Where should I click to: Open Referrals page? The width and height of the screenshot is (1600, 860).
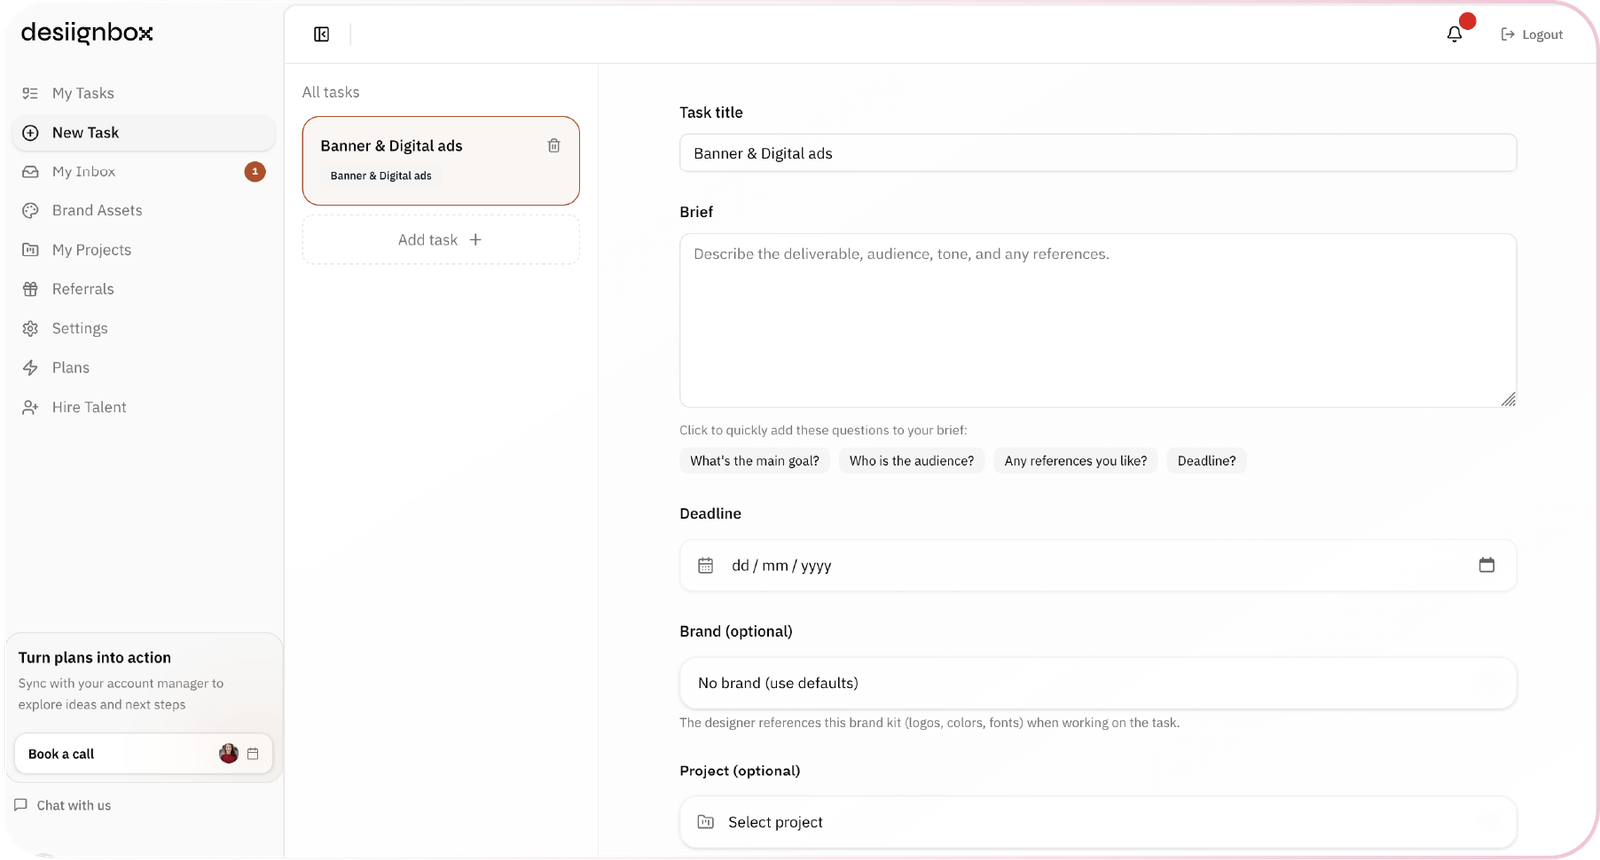[x=143, y=289]
